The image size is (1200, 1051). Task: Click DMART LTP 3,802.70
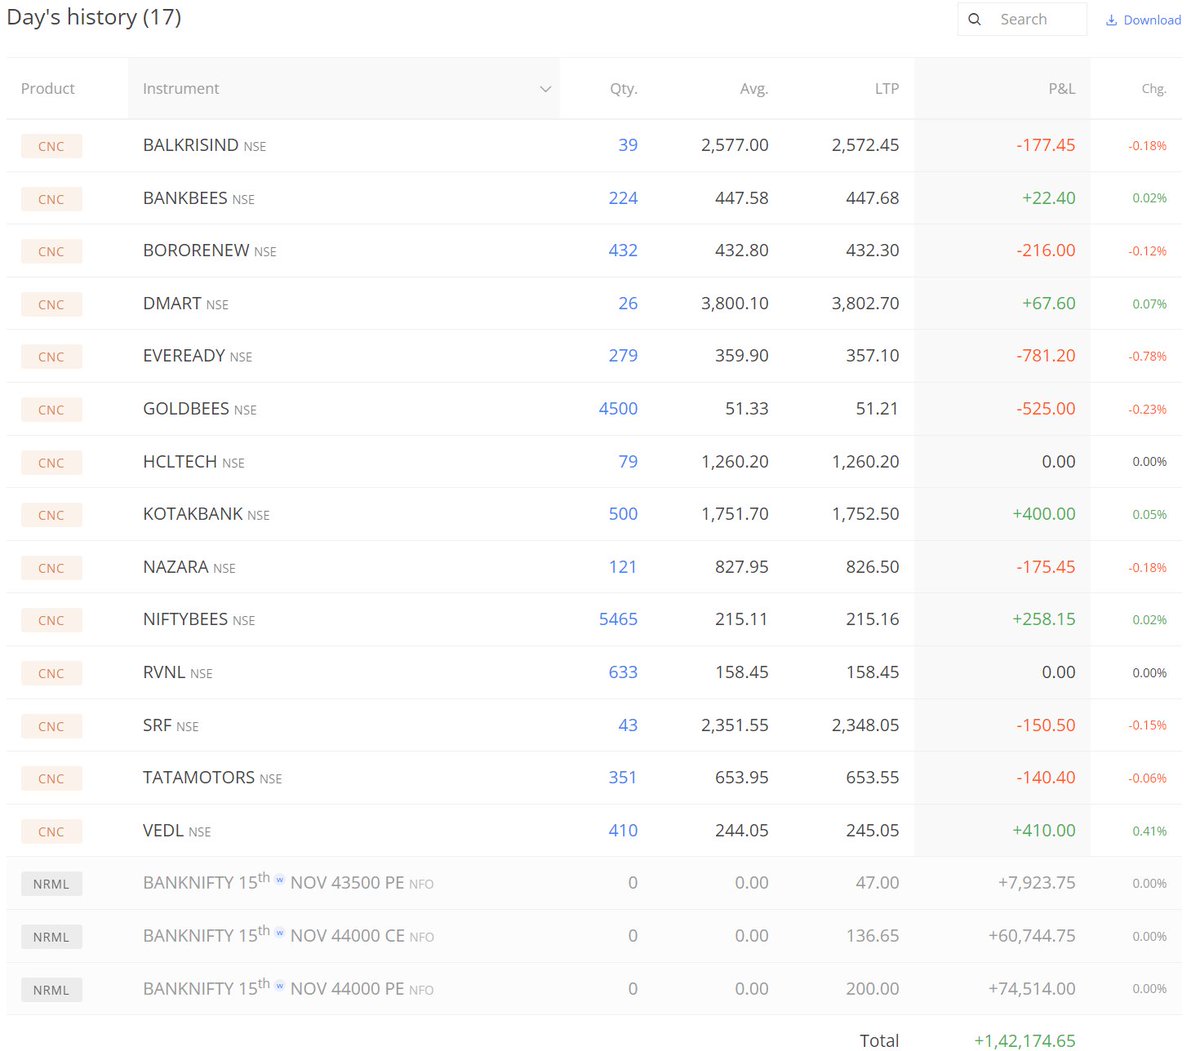pos(865,304)
